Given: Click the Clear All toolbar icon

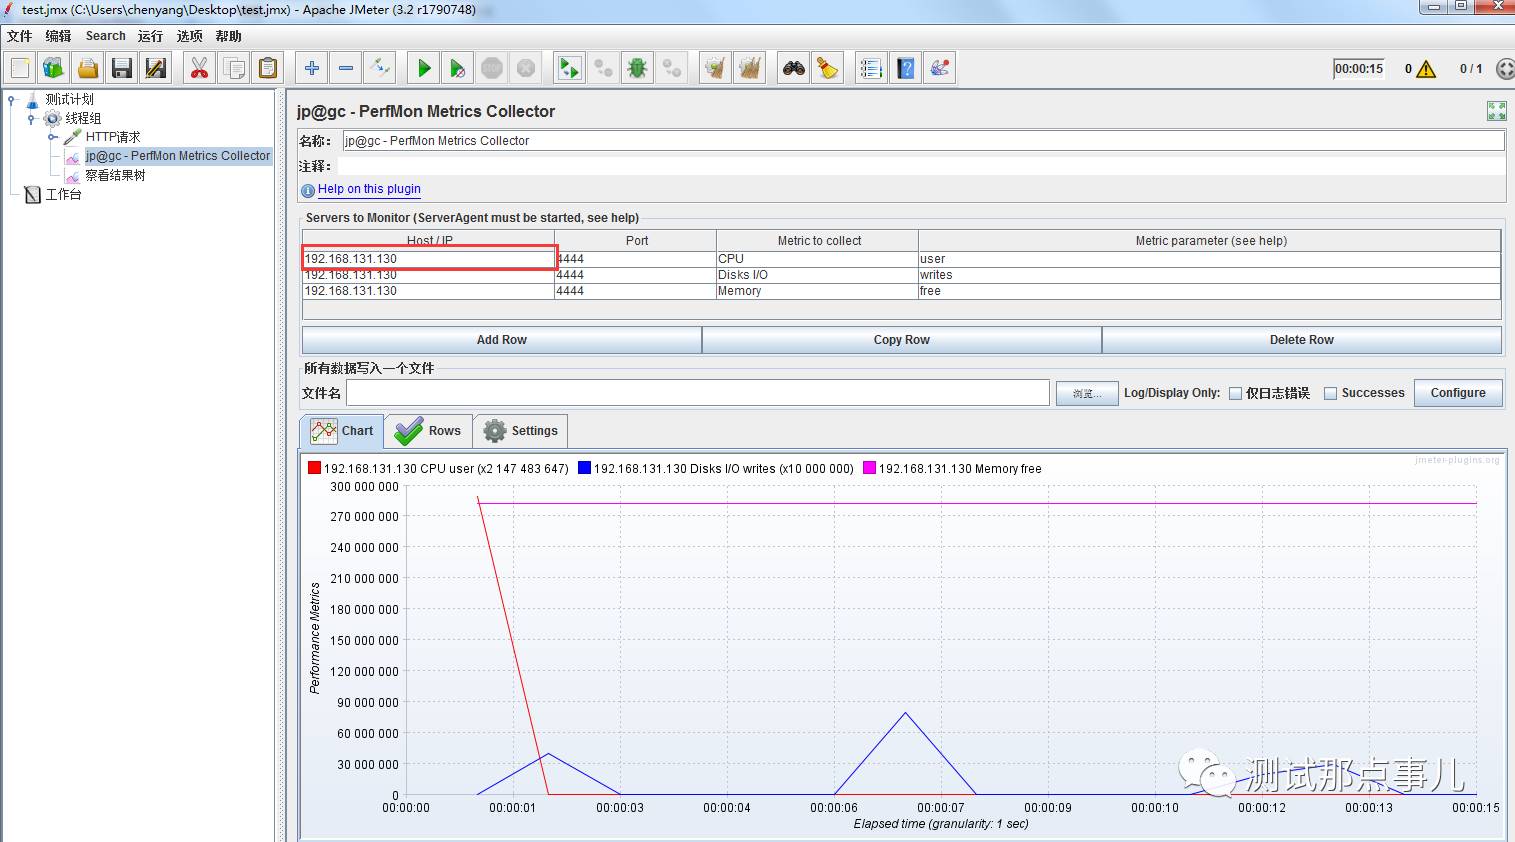Looking at the screenshot, I should pos(750,68).
